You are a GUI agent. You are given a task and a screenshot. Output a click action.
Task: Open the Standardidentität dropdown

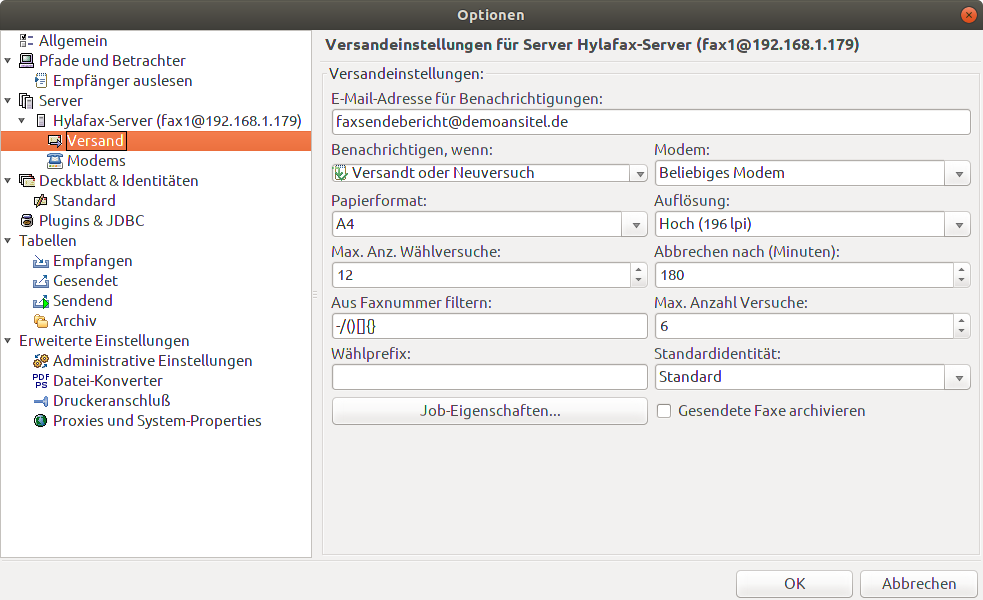click(960, 378)
